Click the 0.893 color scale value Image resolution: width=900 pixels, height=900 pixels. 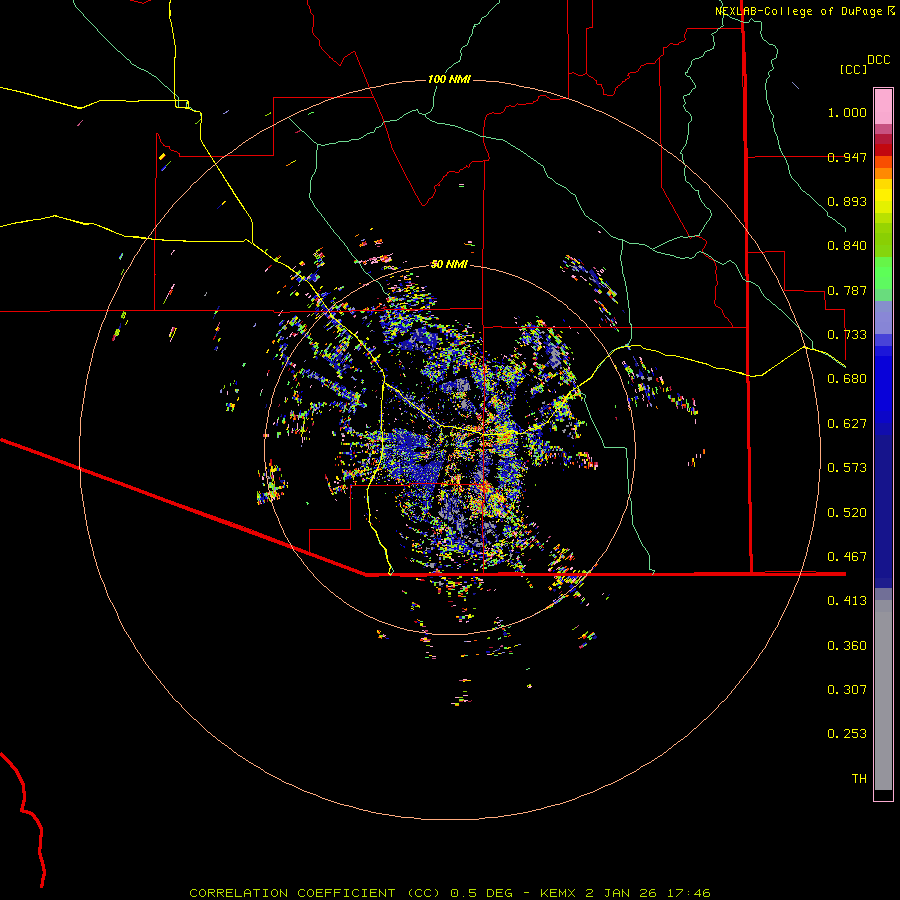point(847,201)
